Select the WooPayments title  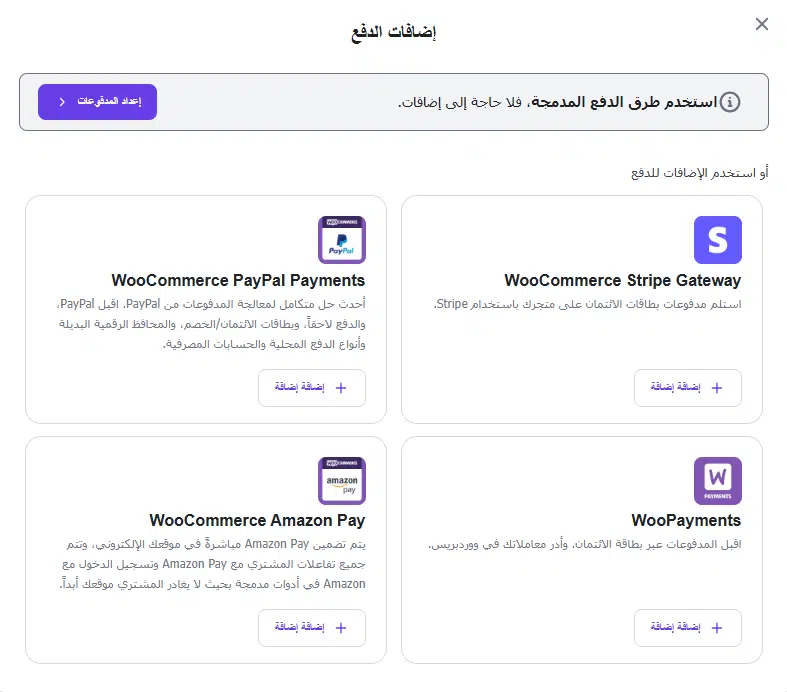(x=686, y=520)
